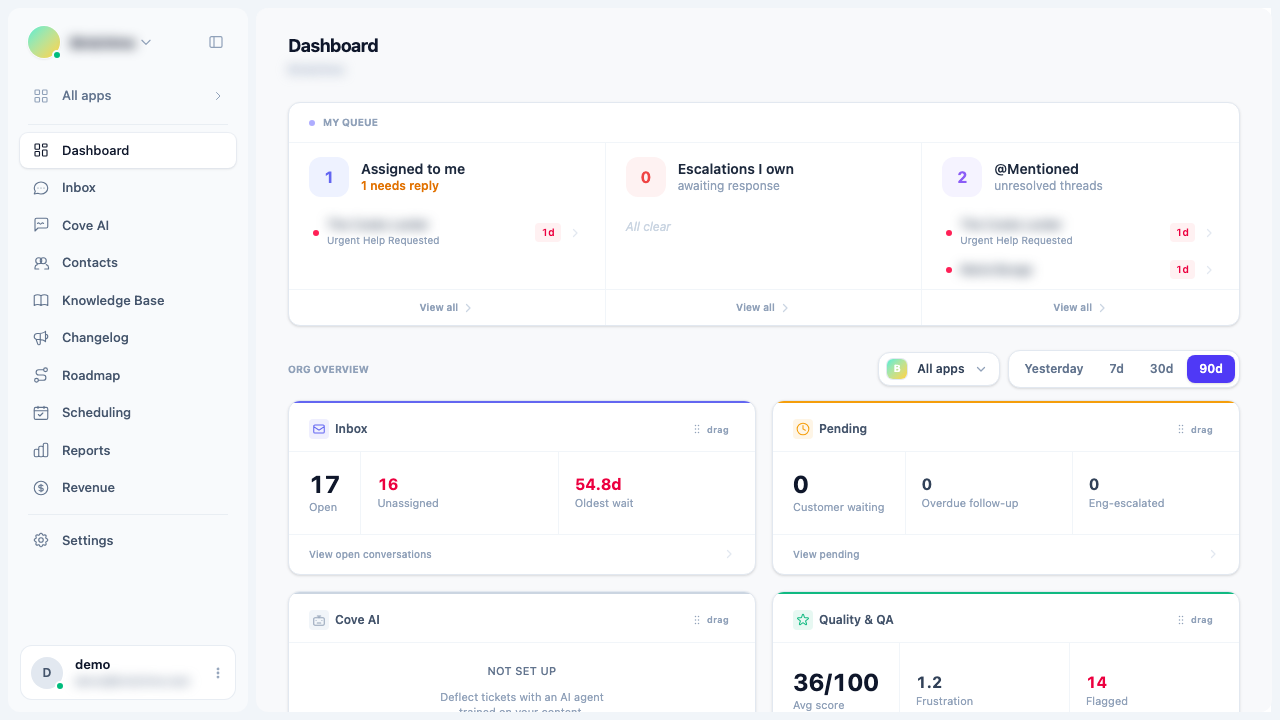Click the View pending row arrow
The image size is (1280, 720).
pos(1213,555)
